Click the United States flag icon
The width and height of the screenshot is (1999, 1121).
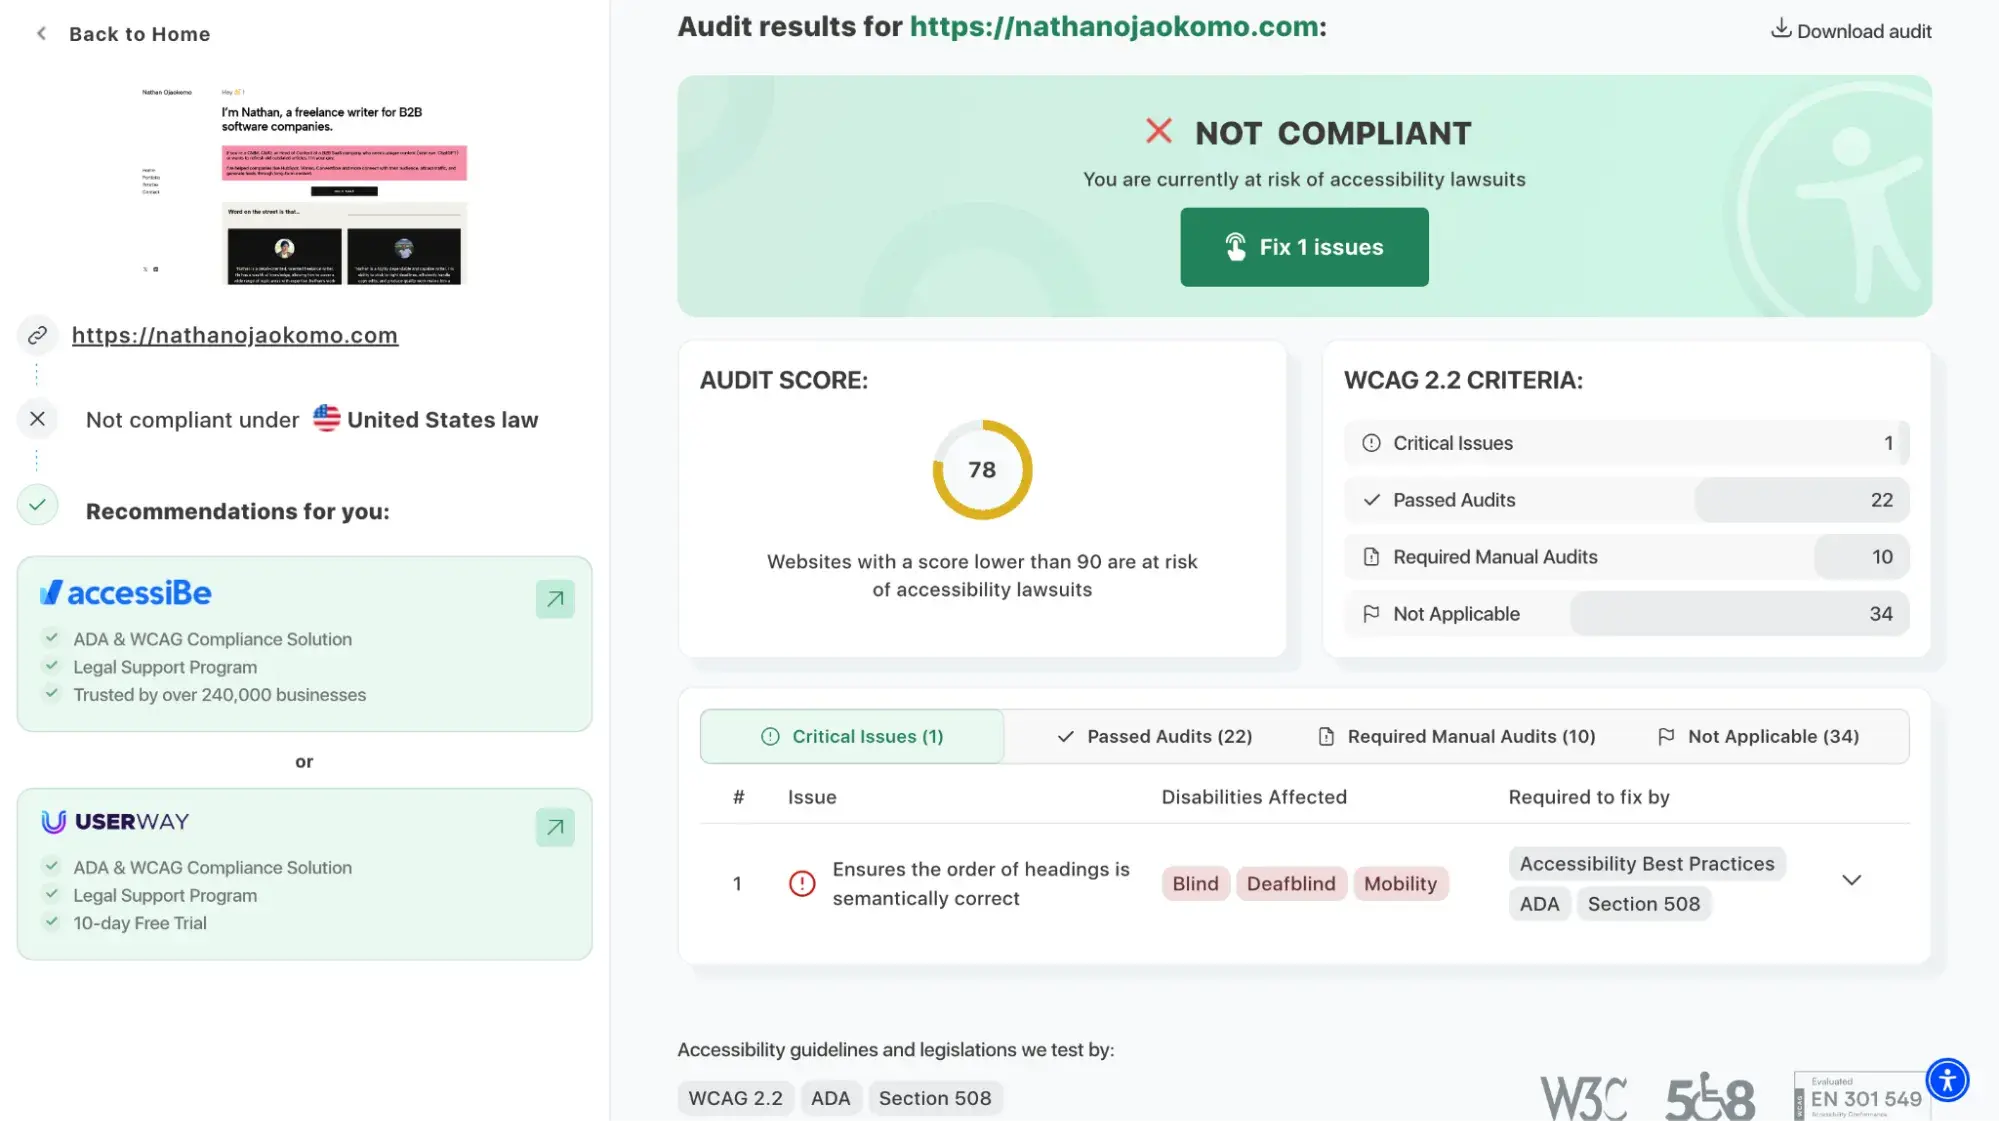pyautogui.click(x=326, y=418)
